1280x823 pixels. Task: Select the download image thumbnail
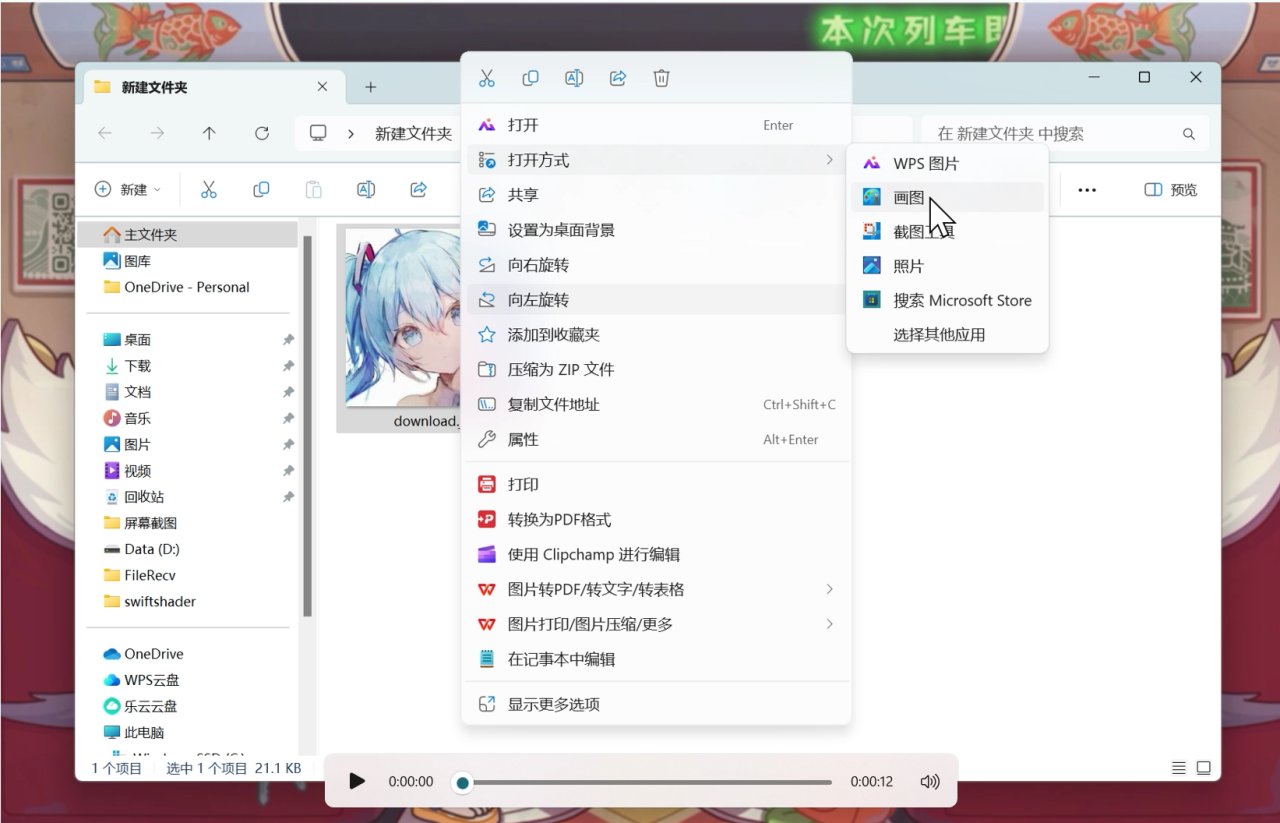pyautogui.click(x=404, y=317)
